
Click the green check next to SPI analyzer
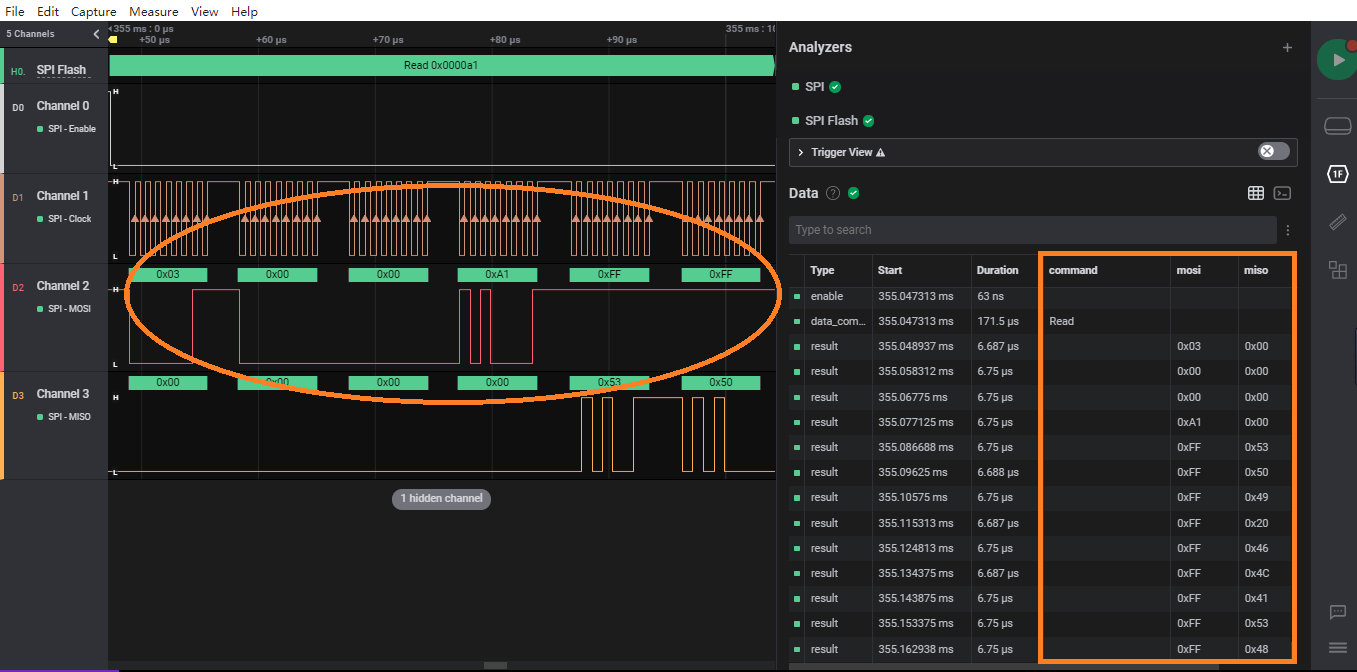(835, 87)
